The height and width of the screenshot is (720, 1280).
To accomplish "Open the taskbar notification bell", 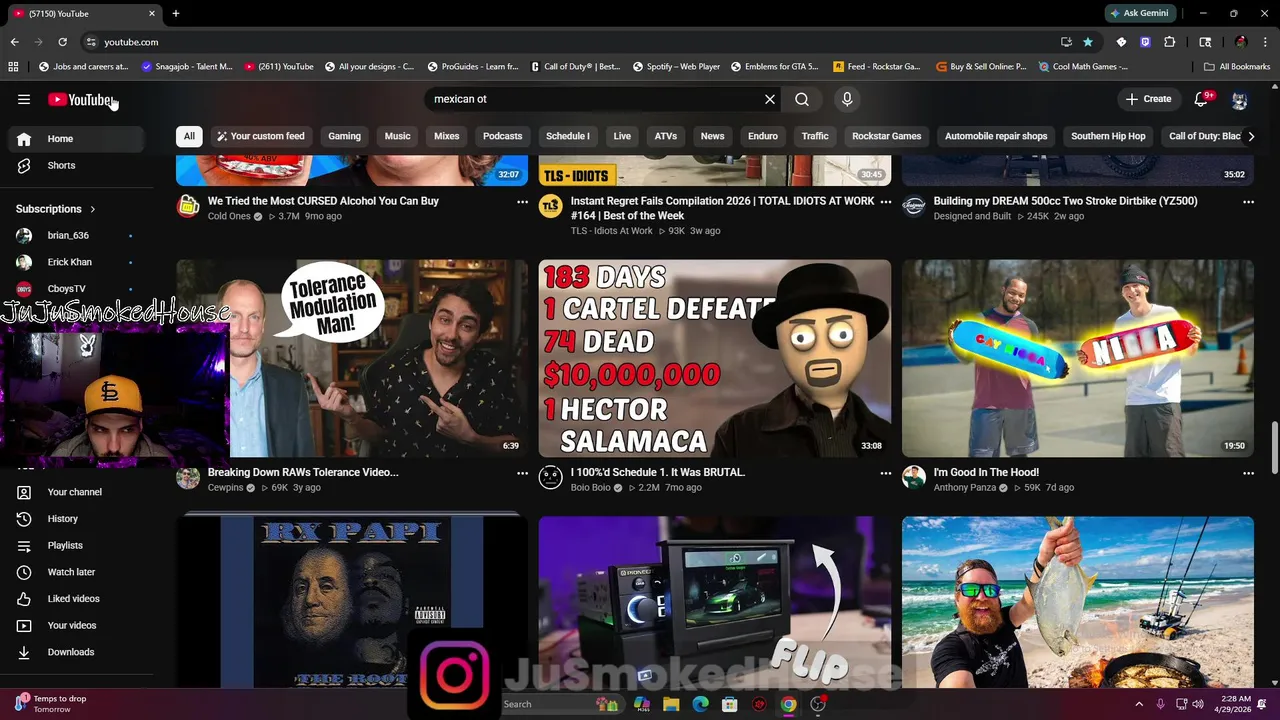I will tap(1262, 704).
